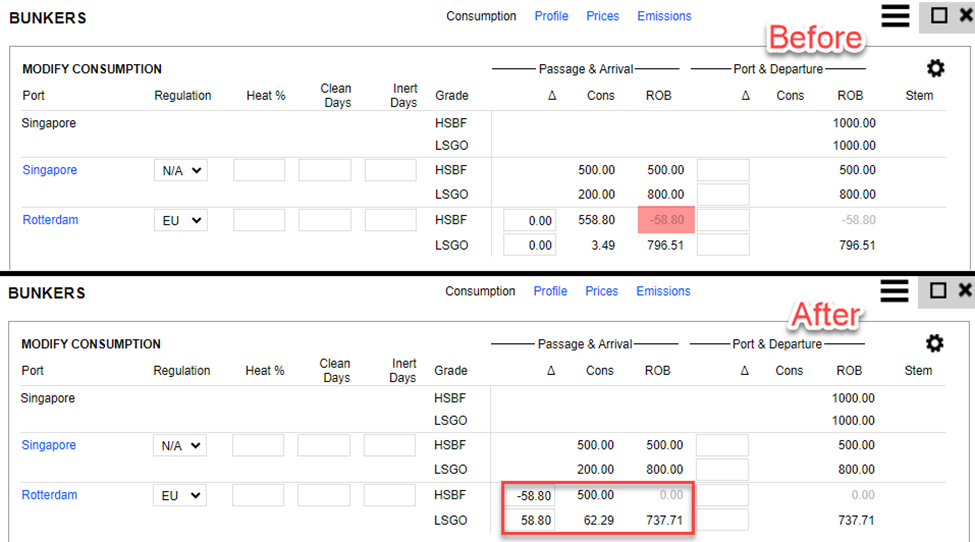Open Rotterdam EU regulation dropdown in Before panel
The image size is (975, 542).
click(181, 220)
